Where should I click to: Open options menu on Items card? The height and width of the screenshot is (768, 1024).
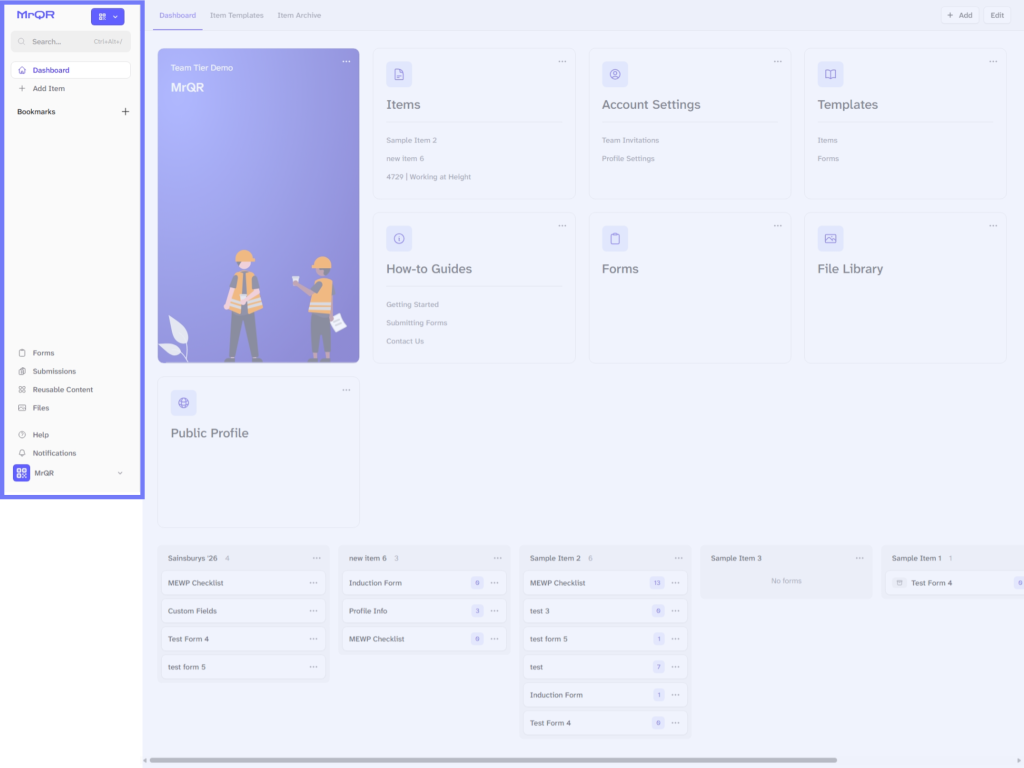coord(562,61)
